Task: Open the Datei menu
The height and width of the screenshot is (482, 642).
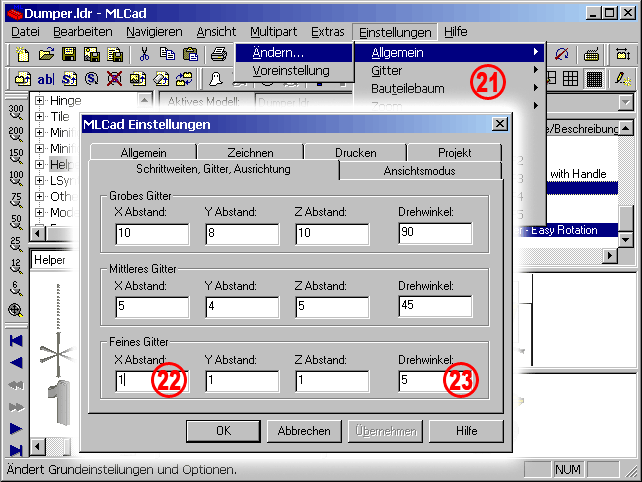Action: coord(25,32)
